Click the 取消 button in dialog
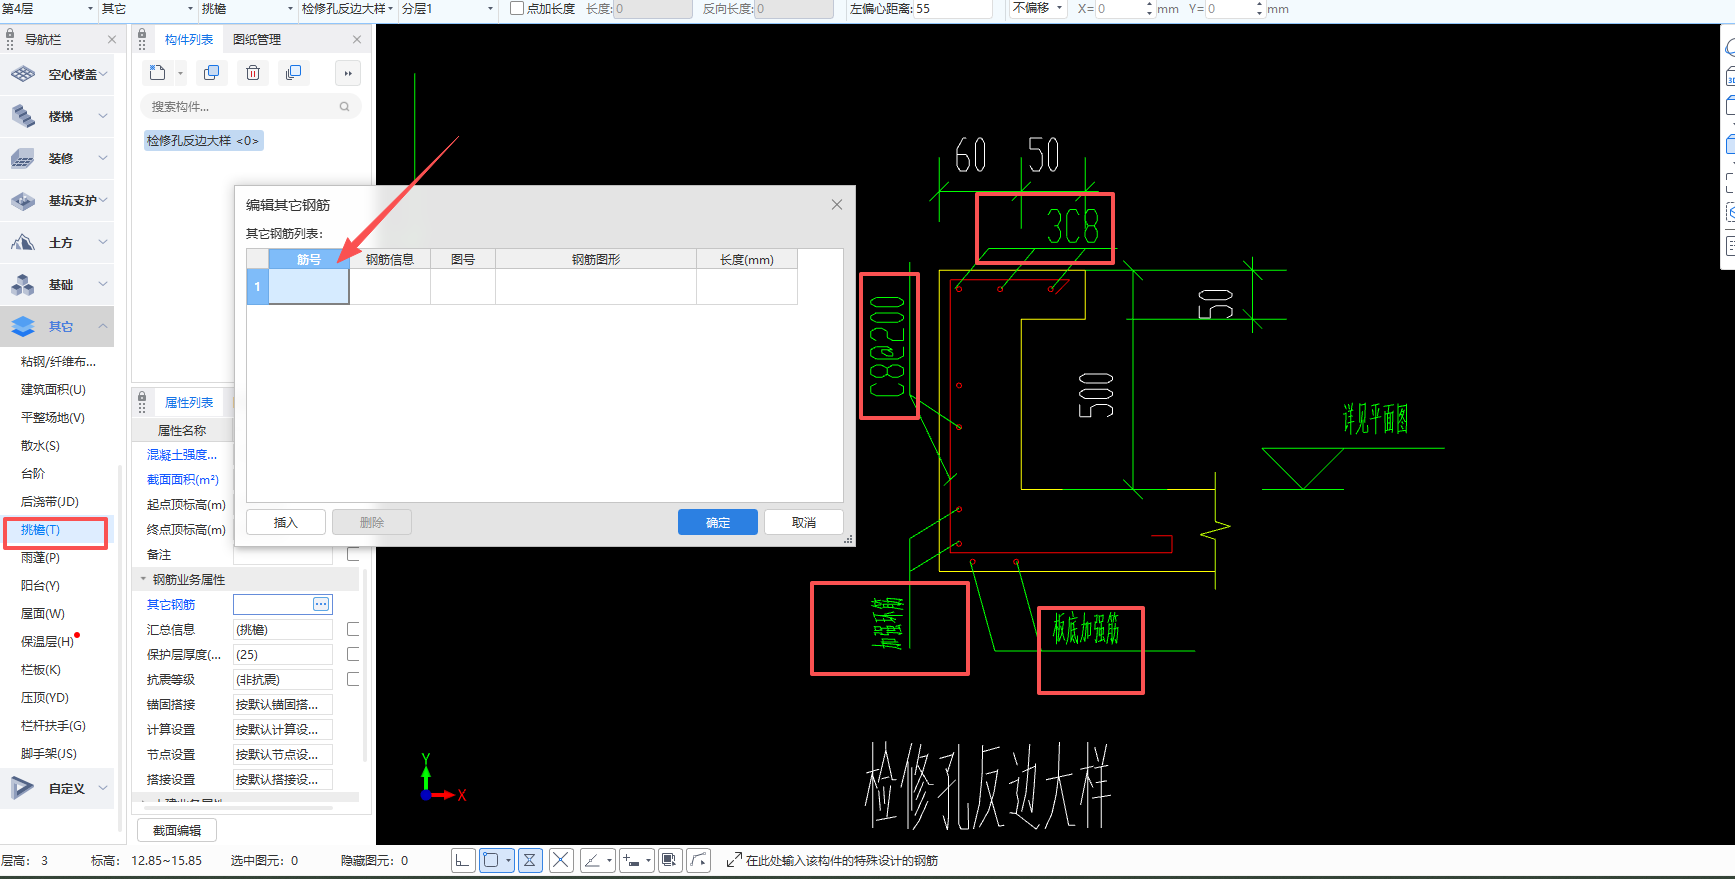This screenshot has width=1735, height=879. [804, 522]
